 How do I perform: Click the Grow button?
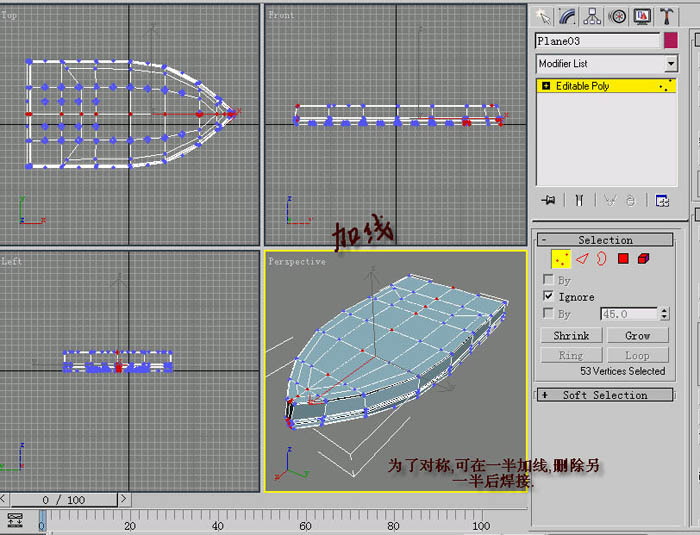pos(638,335)
